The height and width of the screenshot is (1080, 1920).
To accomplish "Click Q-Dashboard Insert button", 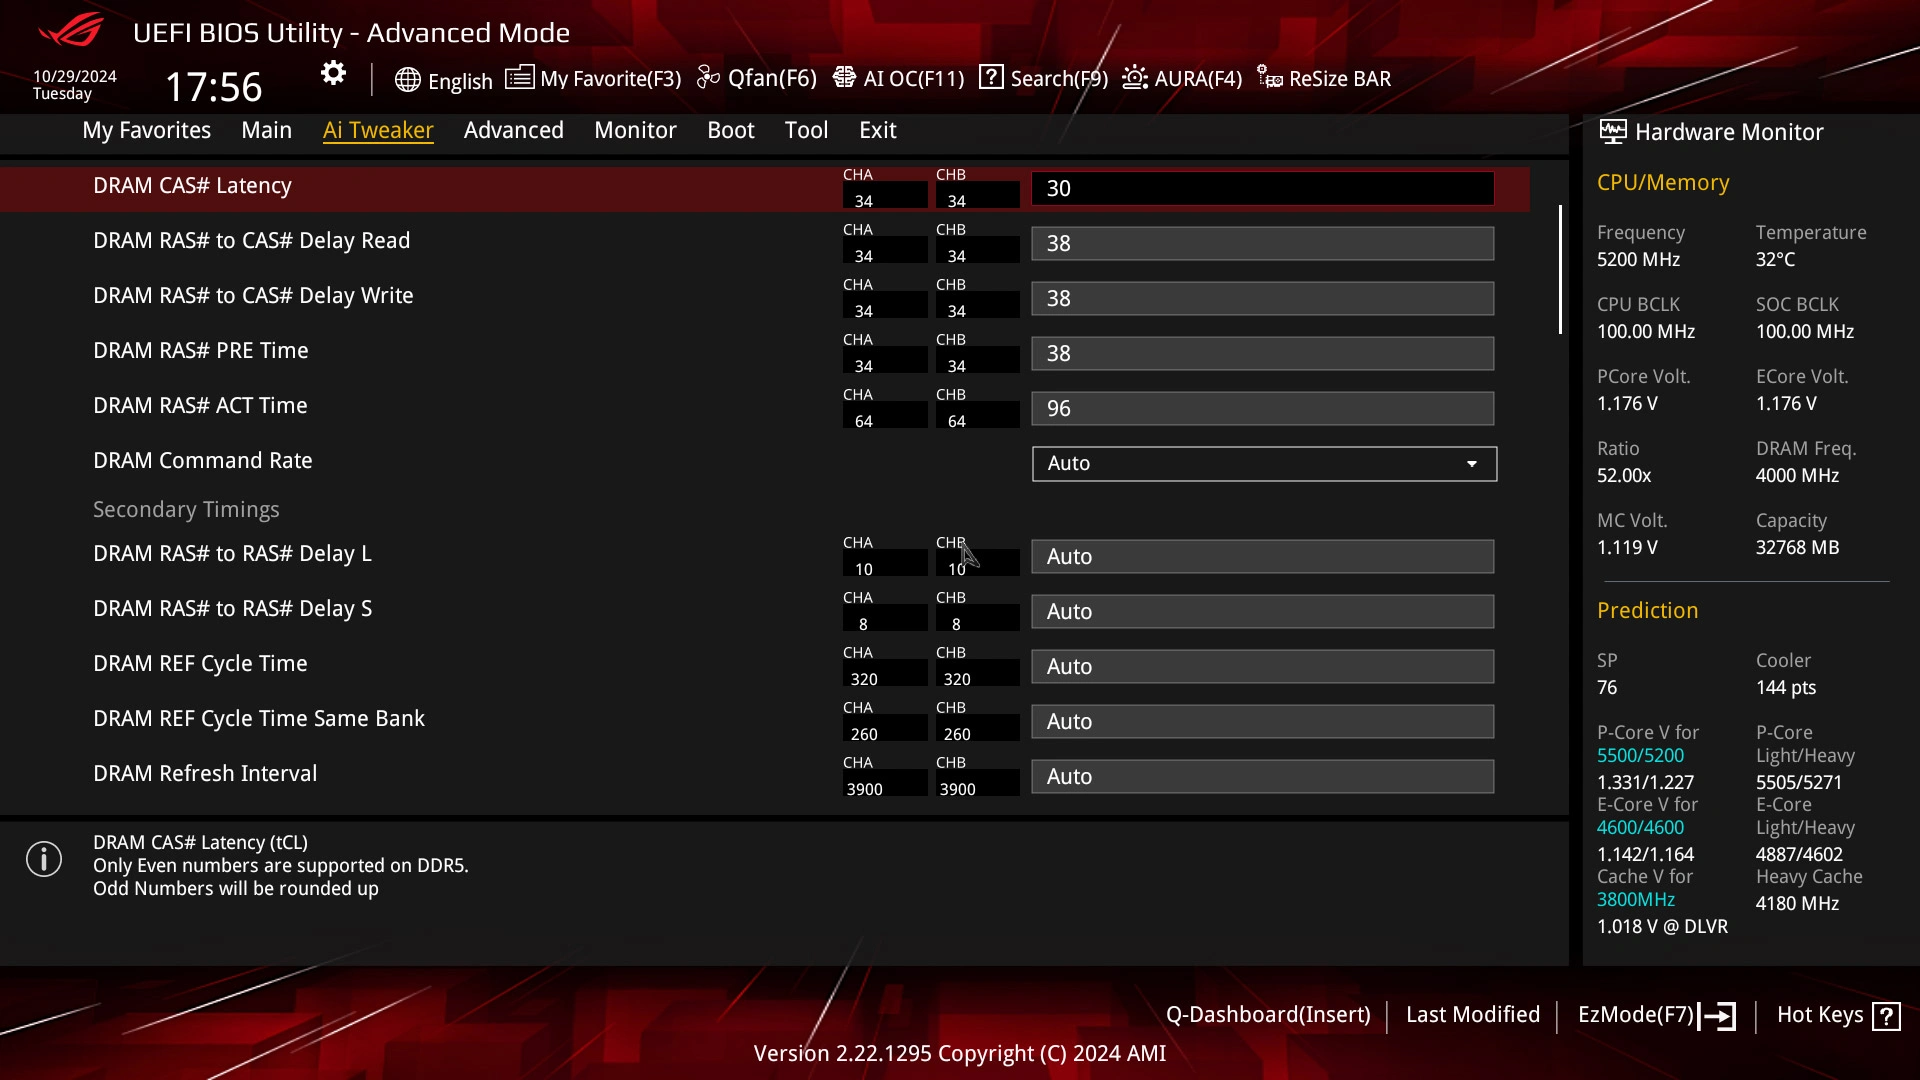I will (x=1267, y=1015).
